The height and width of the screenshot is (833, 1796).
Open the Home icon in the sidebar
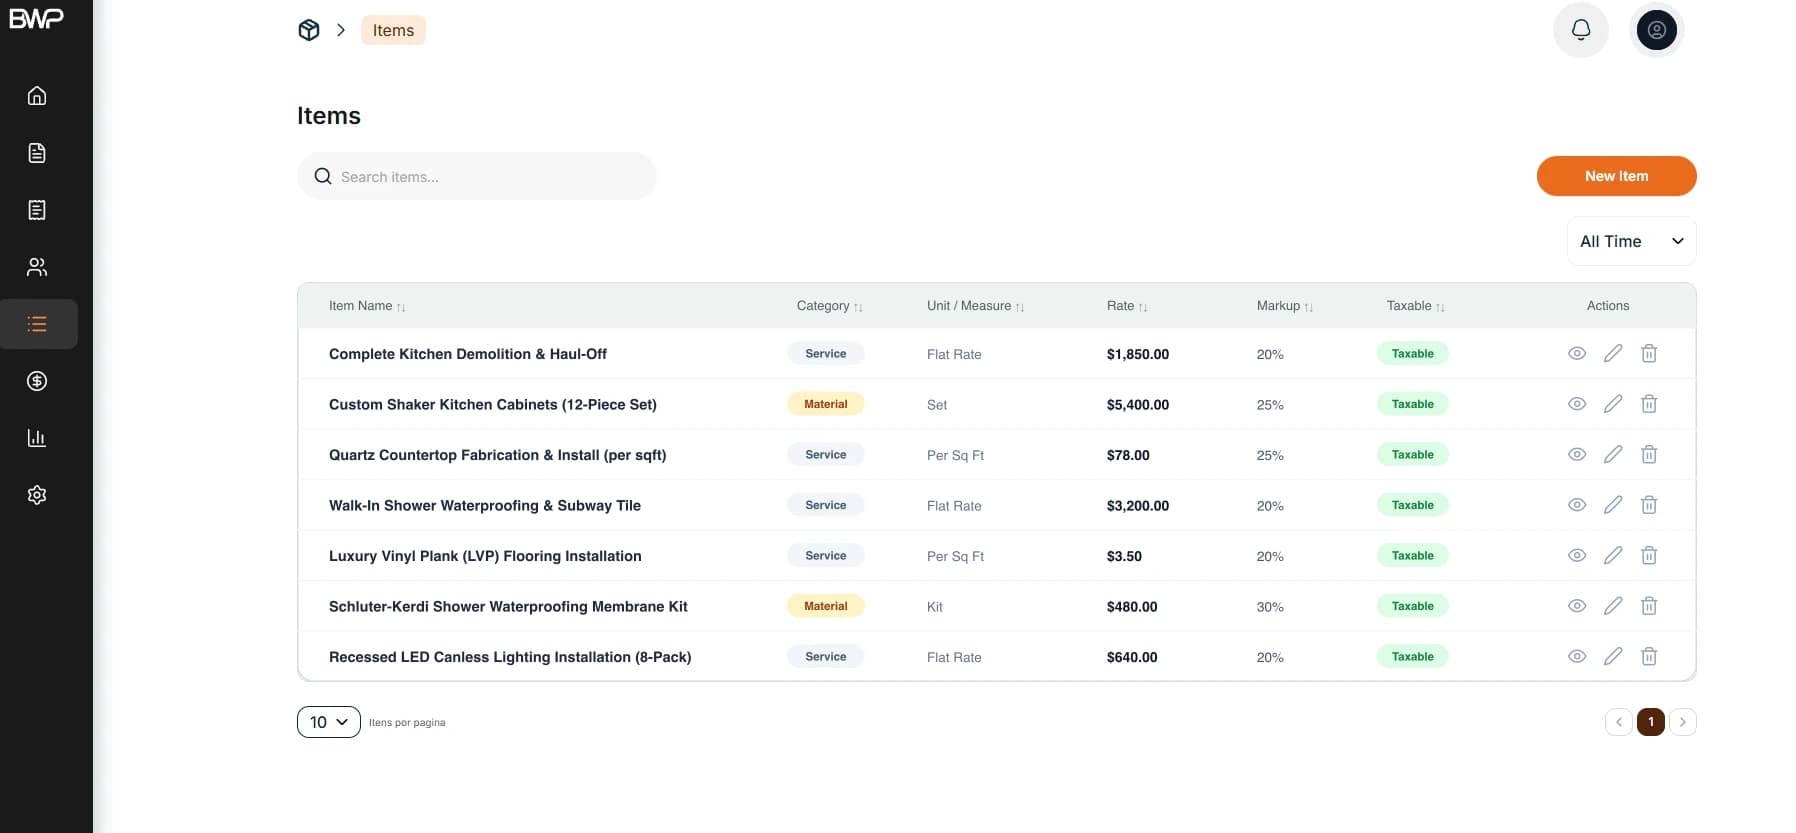pyautogui.click(x=37, y=96)
